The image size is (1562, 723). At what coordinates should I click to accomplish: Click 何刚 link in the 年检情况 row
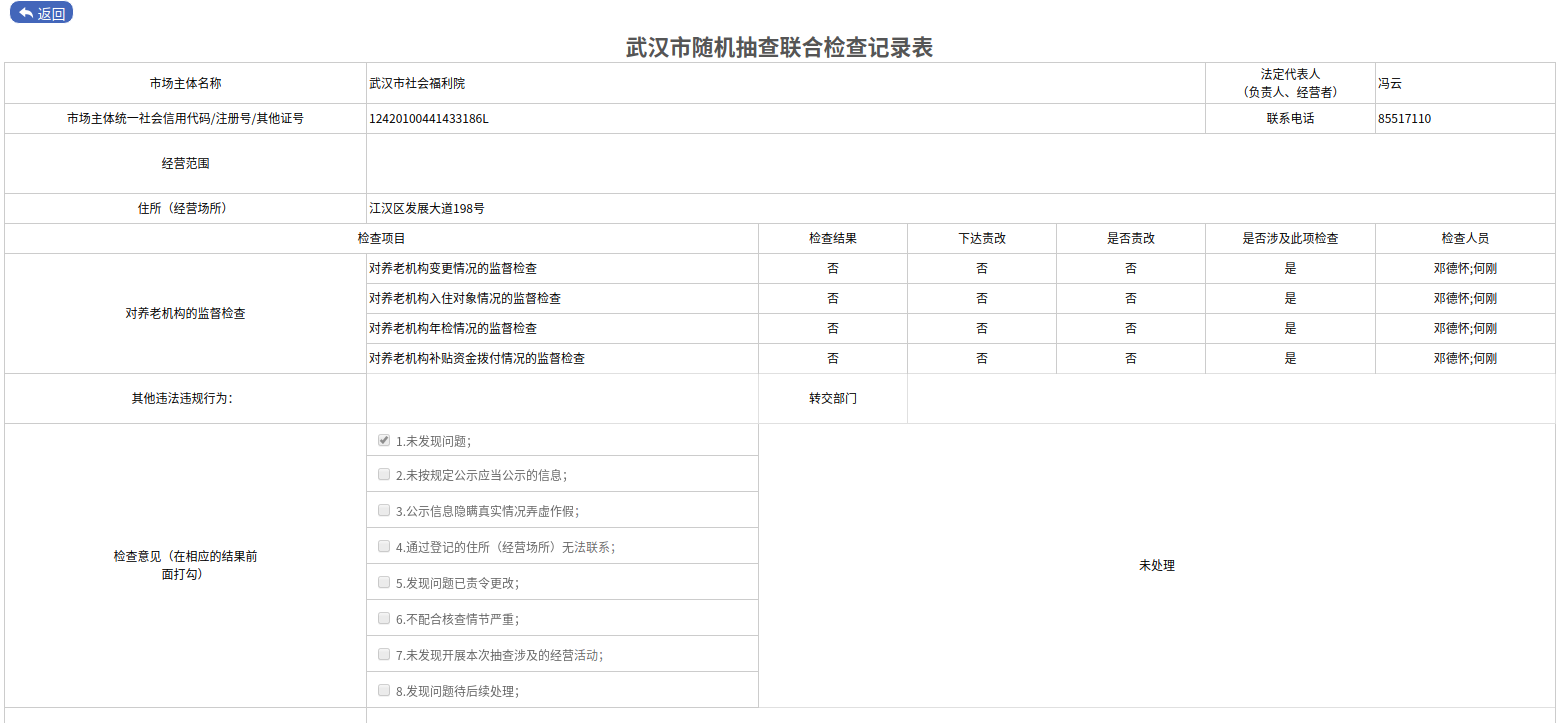[x=1488, y=327]
